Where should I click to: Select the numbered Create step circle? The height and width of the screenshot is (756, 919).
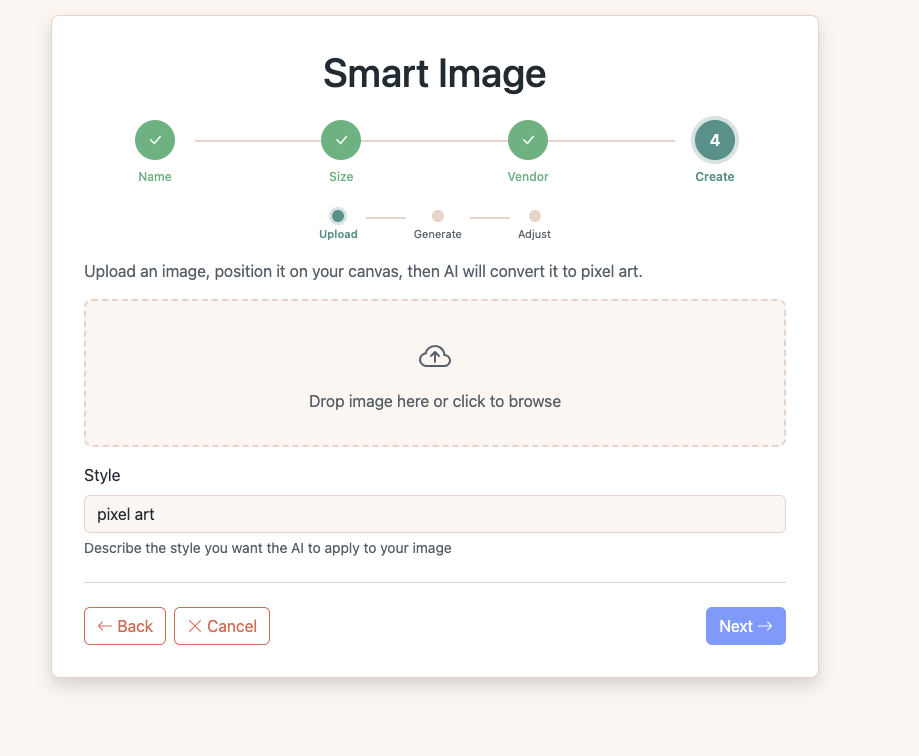(714, 139)
